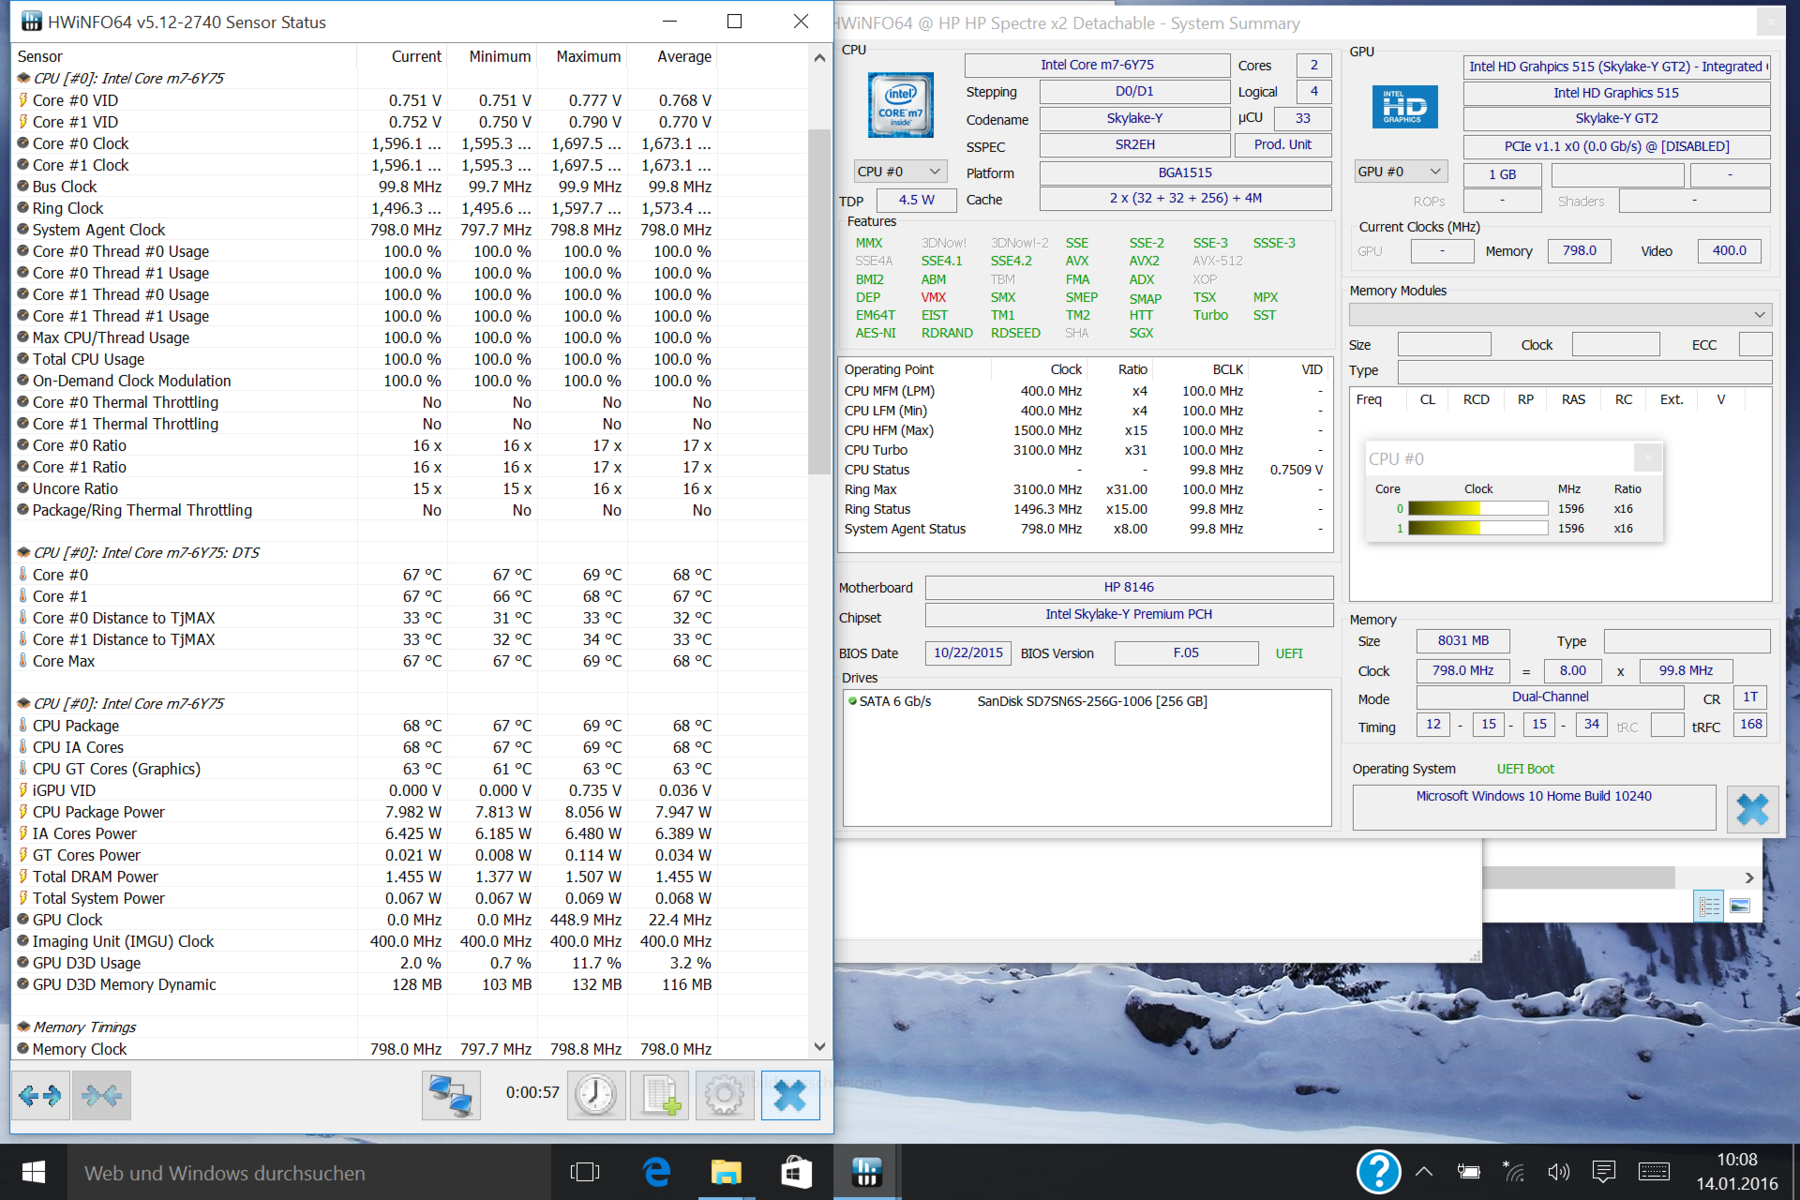The image size is (1800, 1200).
Task: Launch Microsoft Edge from taskbar
Action: [656, 1172]
